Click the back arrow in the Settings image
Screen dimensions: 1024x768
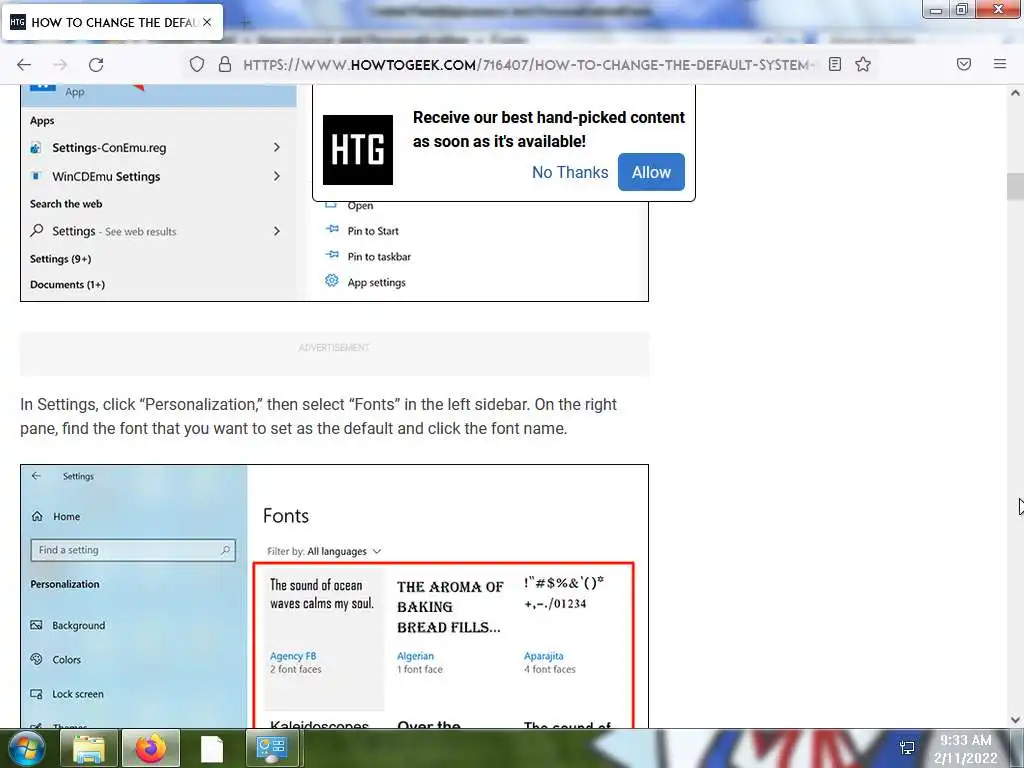[x=37, y=476]
